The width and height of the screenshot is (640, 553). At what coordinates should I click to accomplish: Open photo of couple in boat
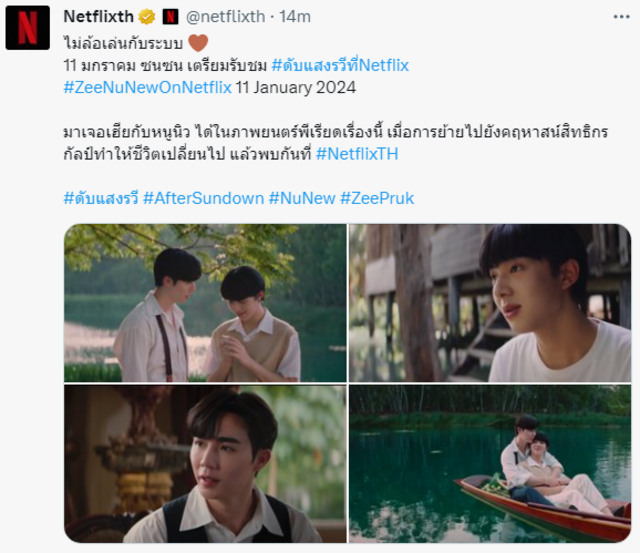pyautogui.click(x=490, y=464)
